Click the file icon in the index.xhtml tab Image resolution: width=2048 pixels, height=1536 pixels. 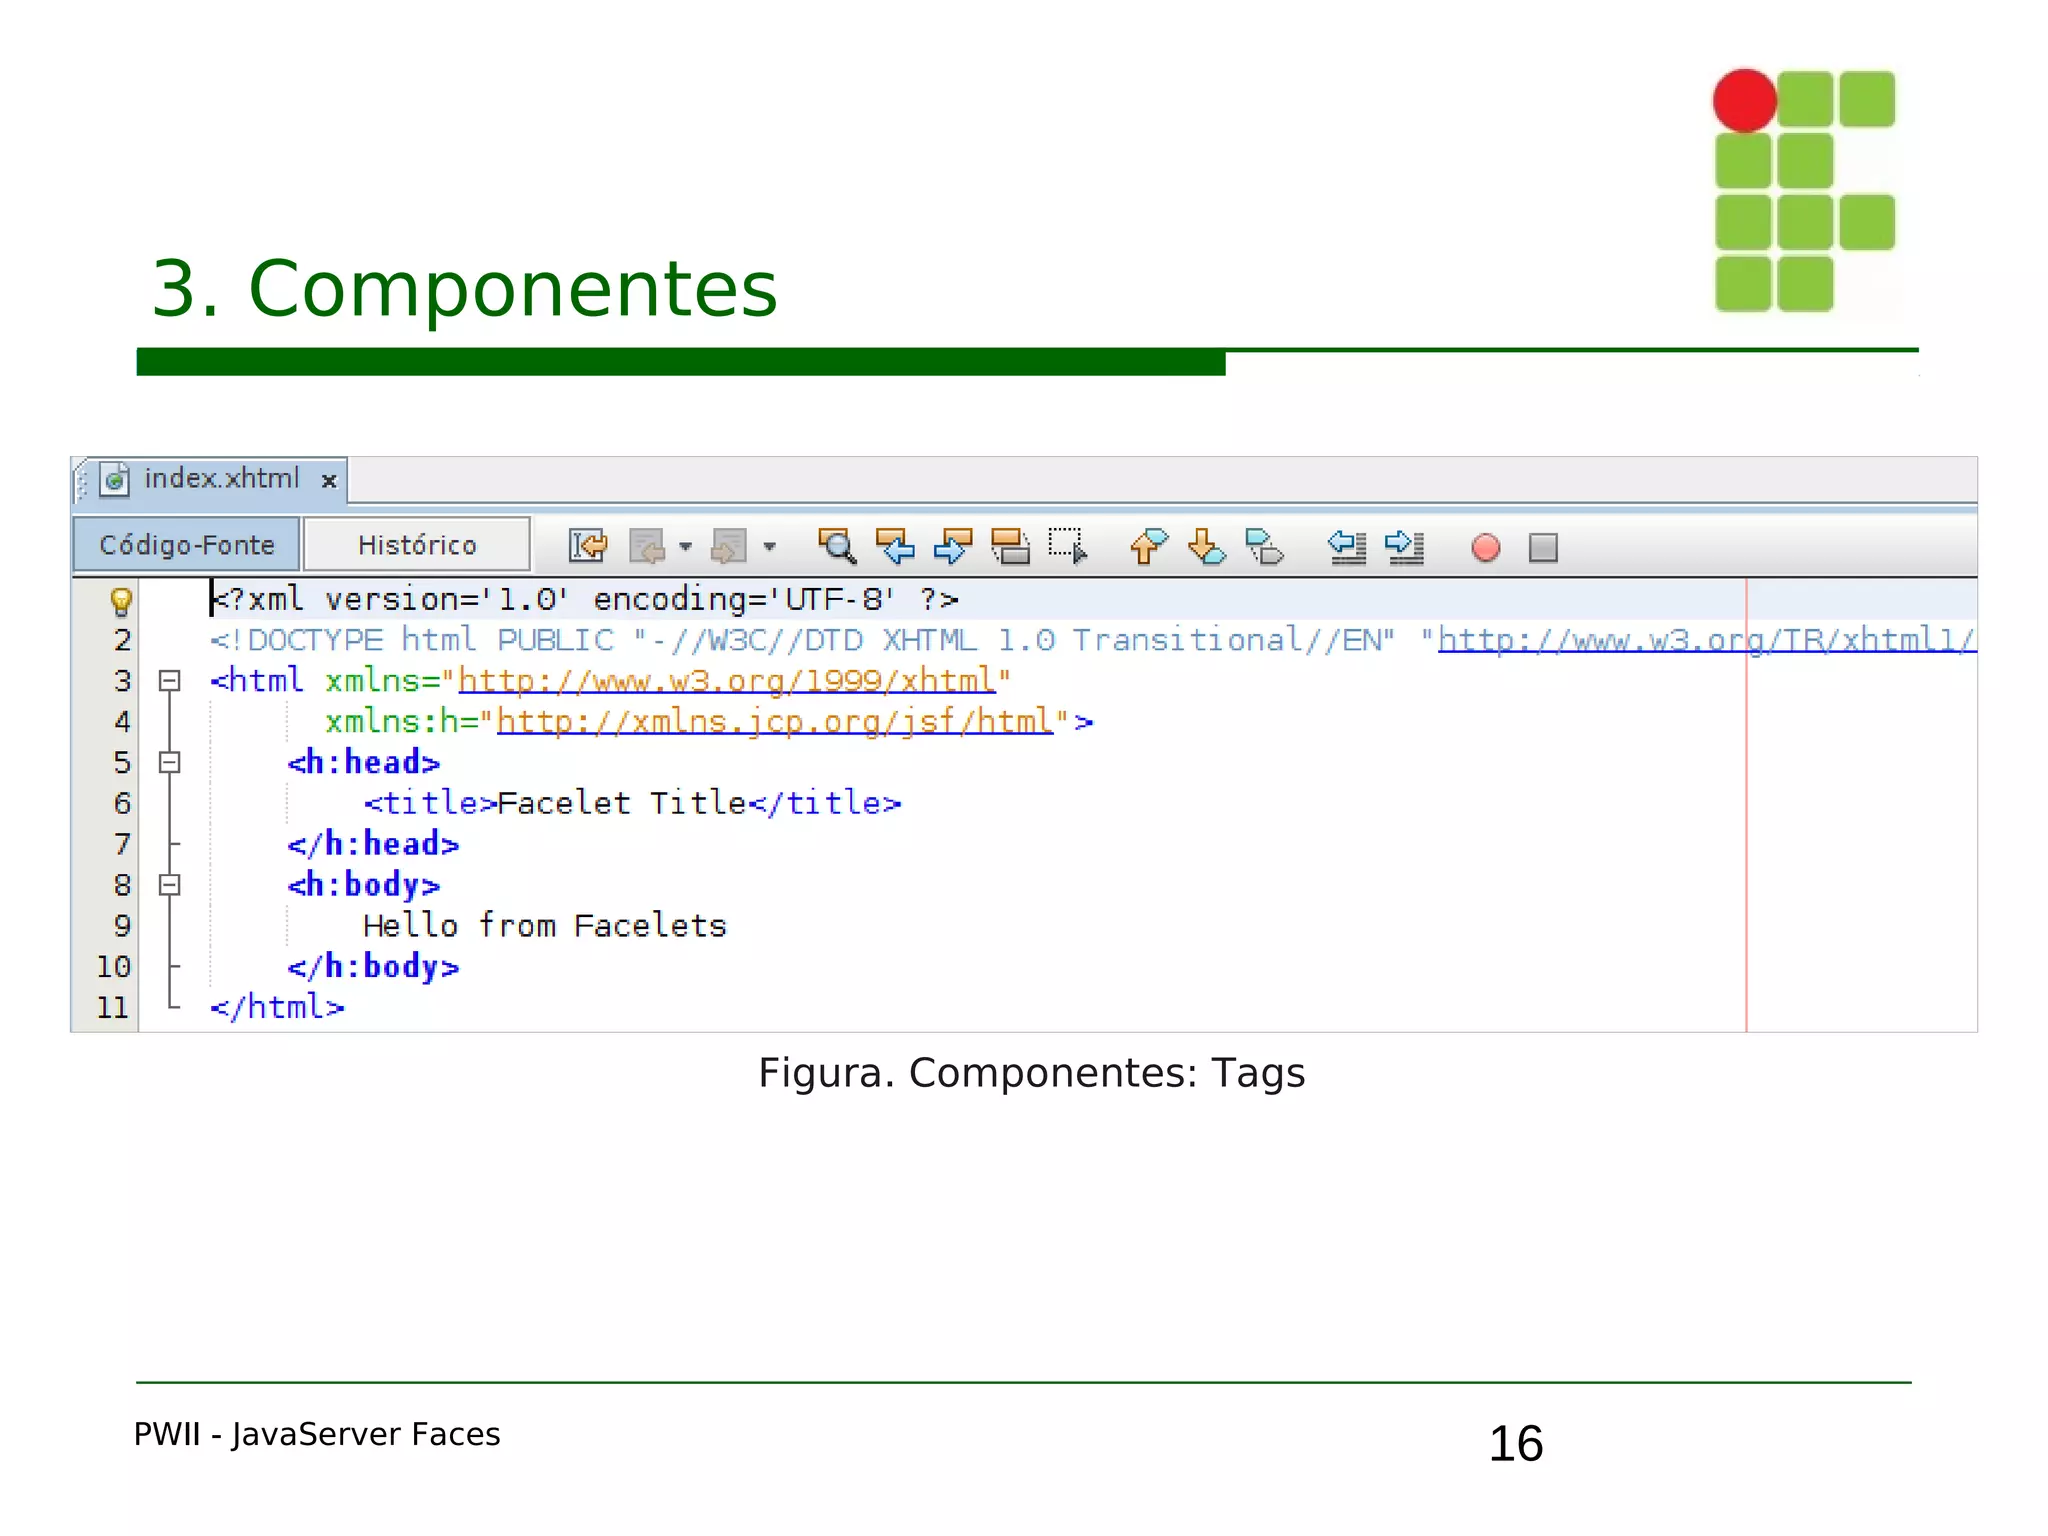[x=115, y=480]
